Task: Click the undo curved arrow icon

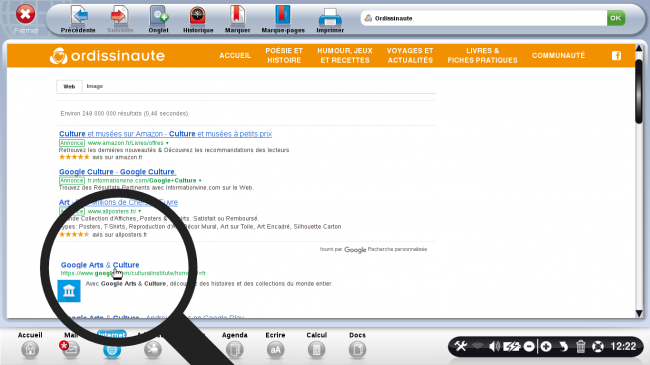Action: pyautogui.click(x=563, y=346)
